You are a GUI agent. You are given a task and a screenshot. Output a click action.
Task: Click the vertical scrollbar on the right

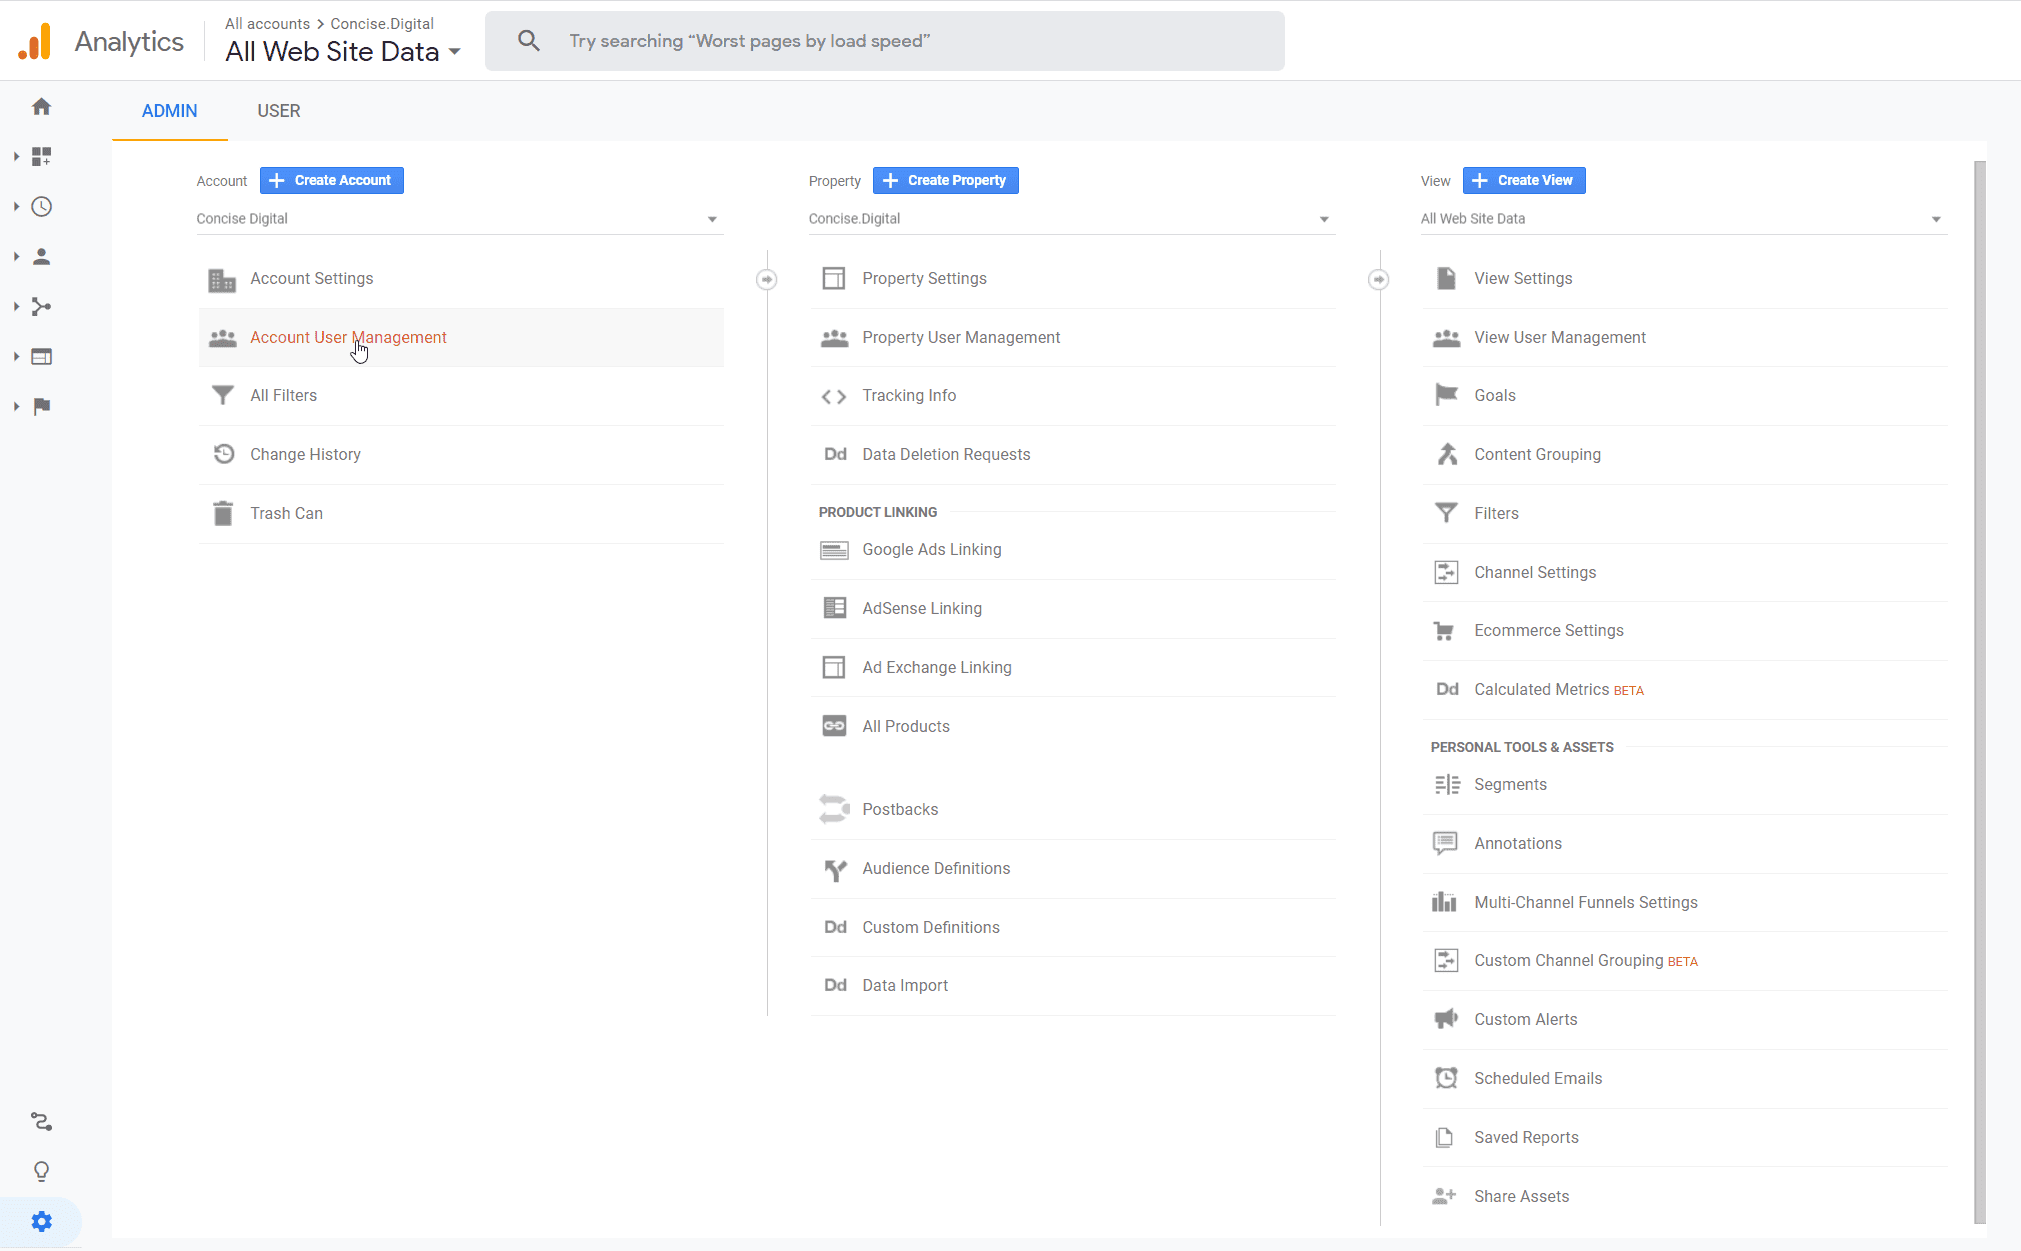(1979, 690)
